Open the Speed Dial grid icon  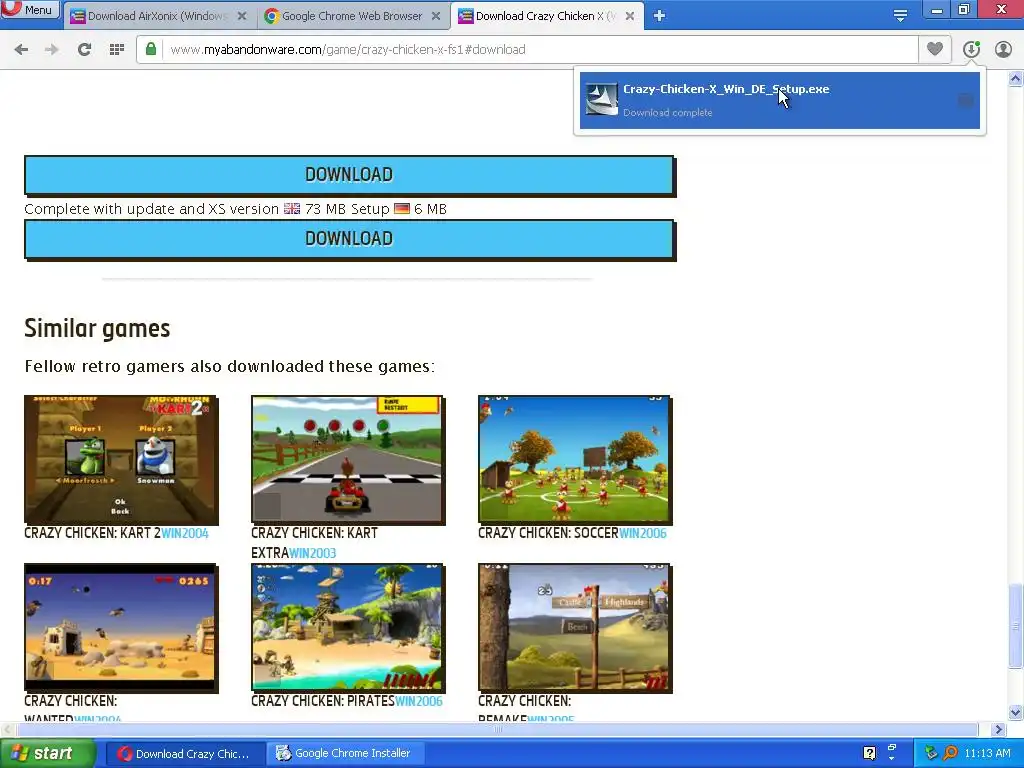coord(117,49)
